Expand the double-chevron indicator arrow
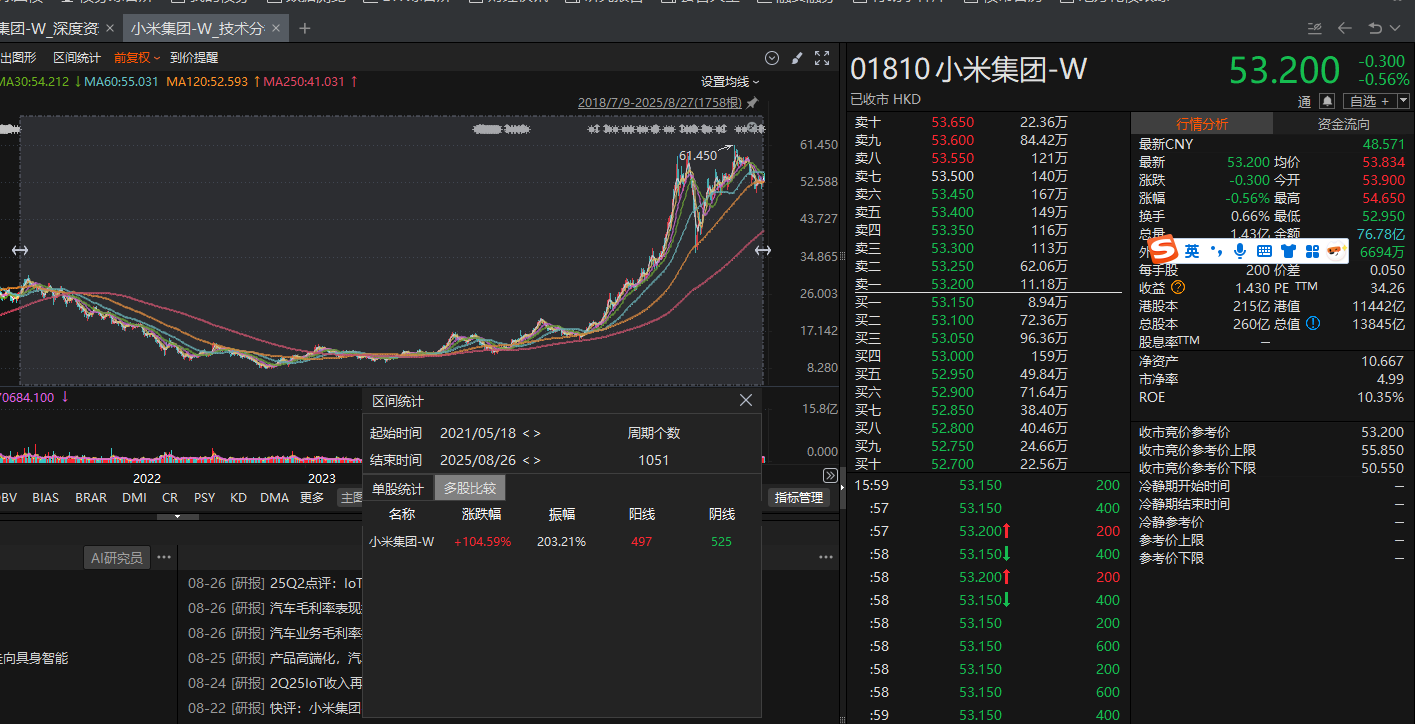 830,475
